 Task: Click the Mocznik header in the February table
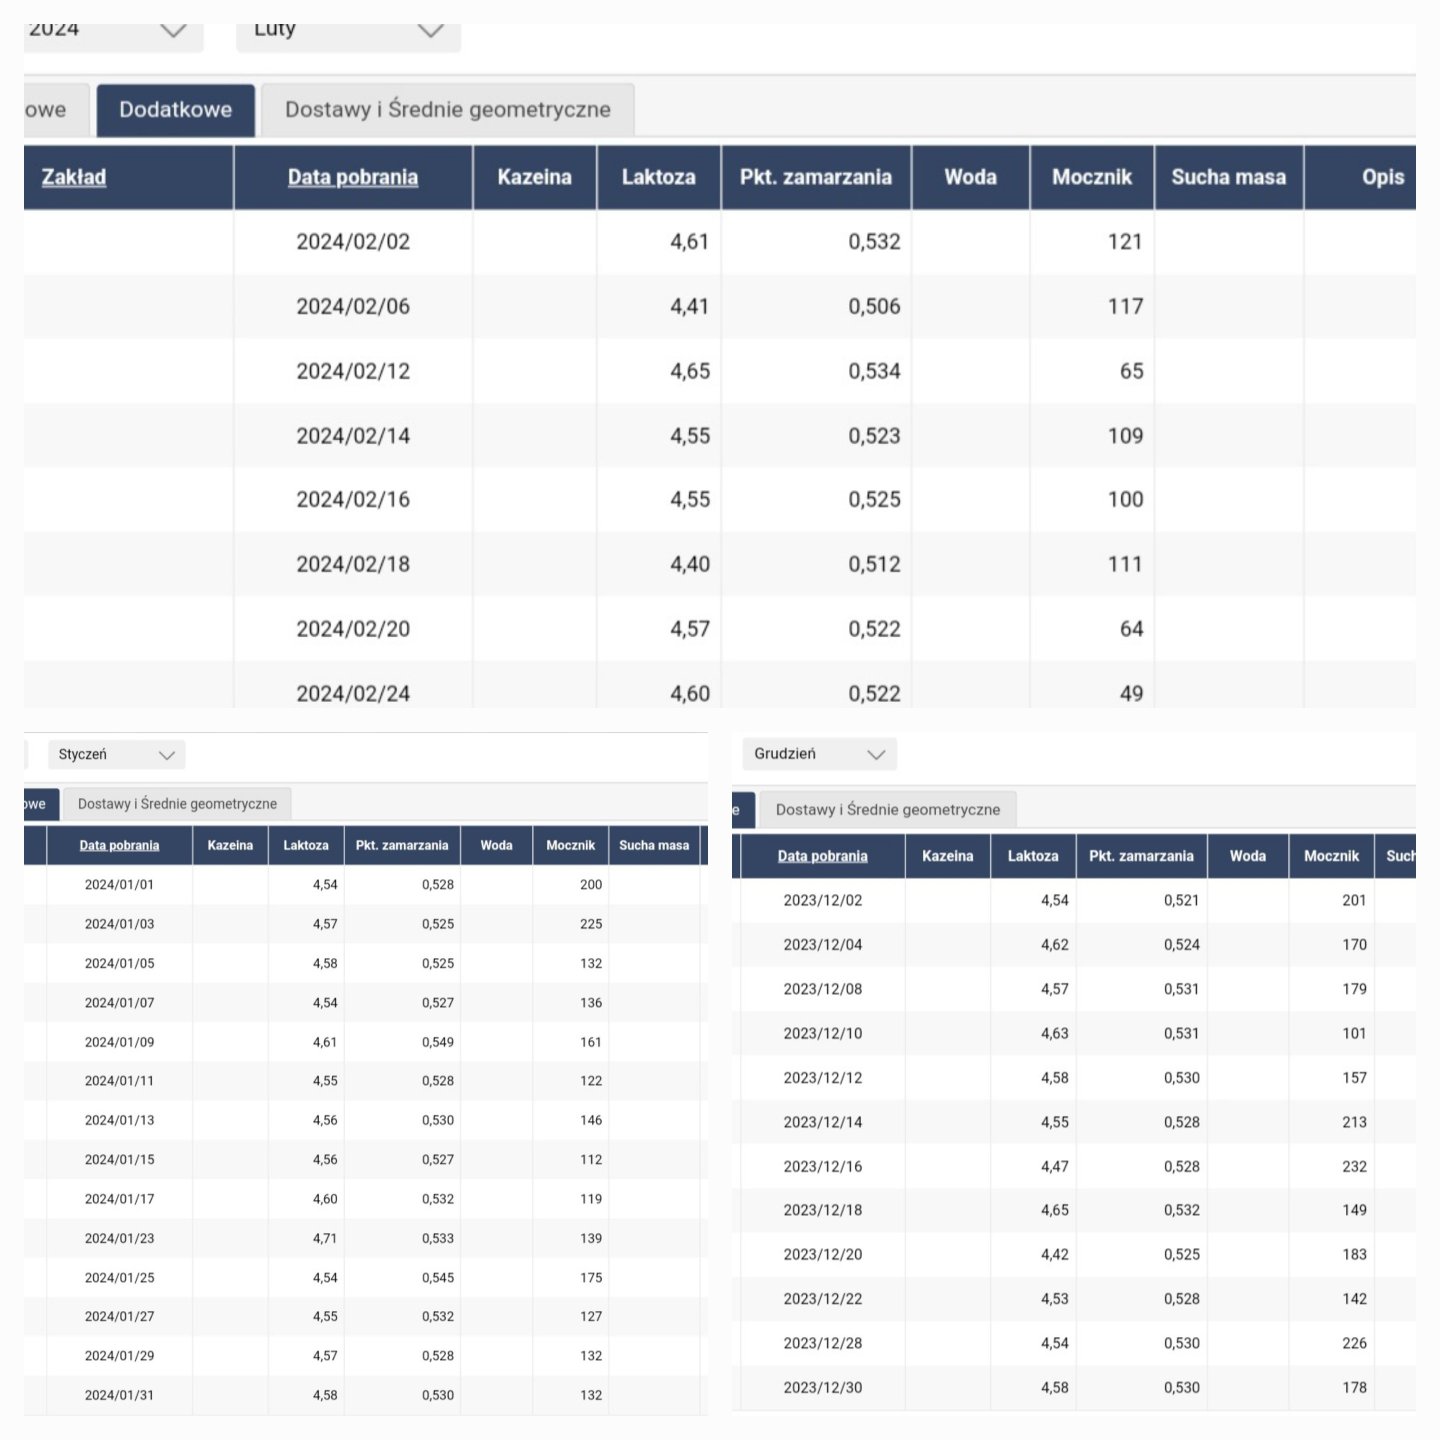1091,177
